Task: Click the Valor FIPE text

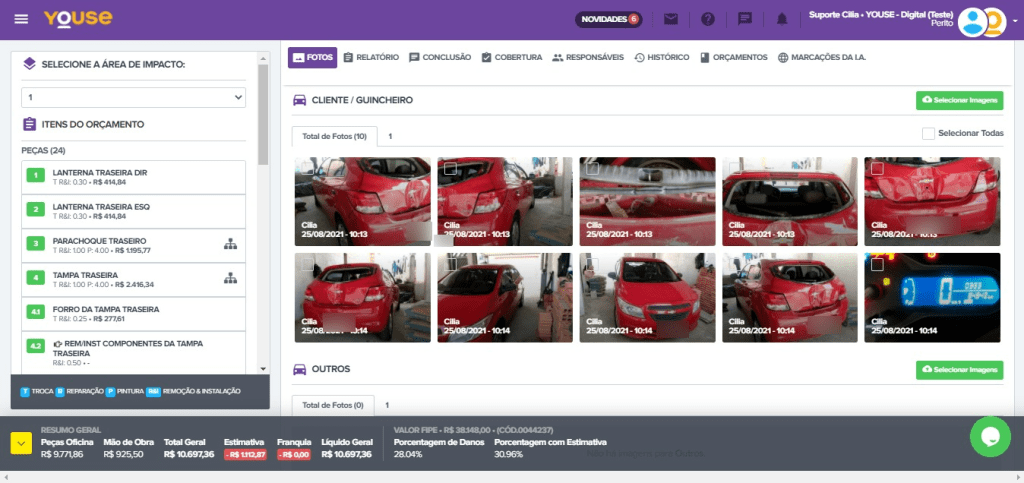Action: tap(473, 430)
